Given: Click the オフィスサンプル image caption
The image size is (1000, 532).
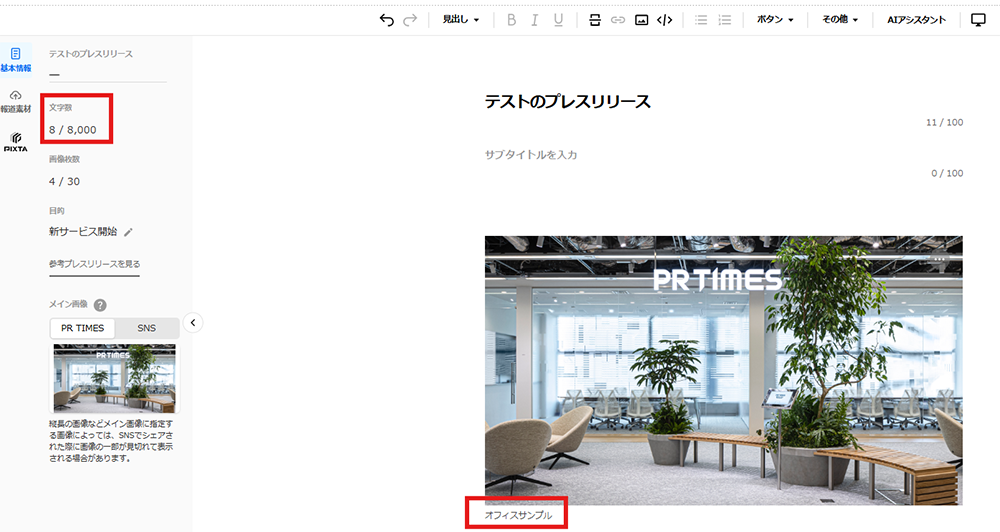Looking at the screenshot, I should click(x=518, y=515).
